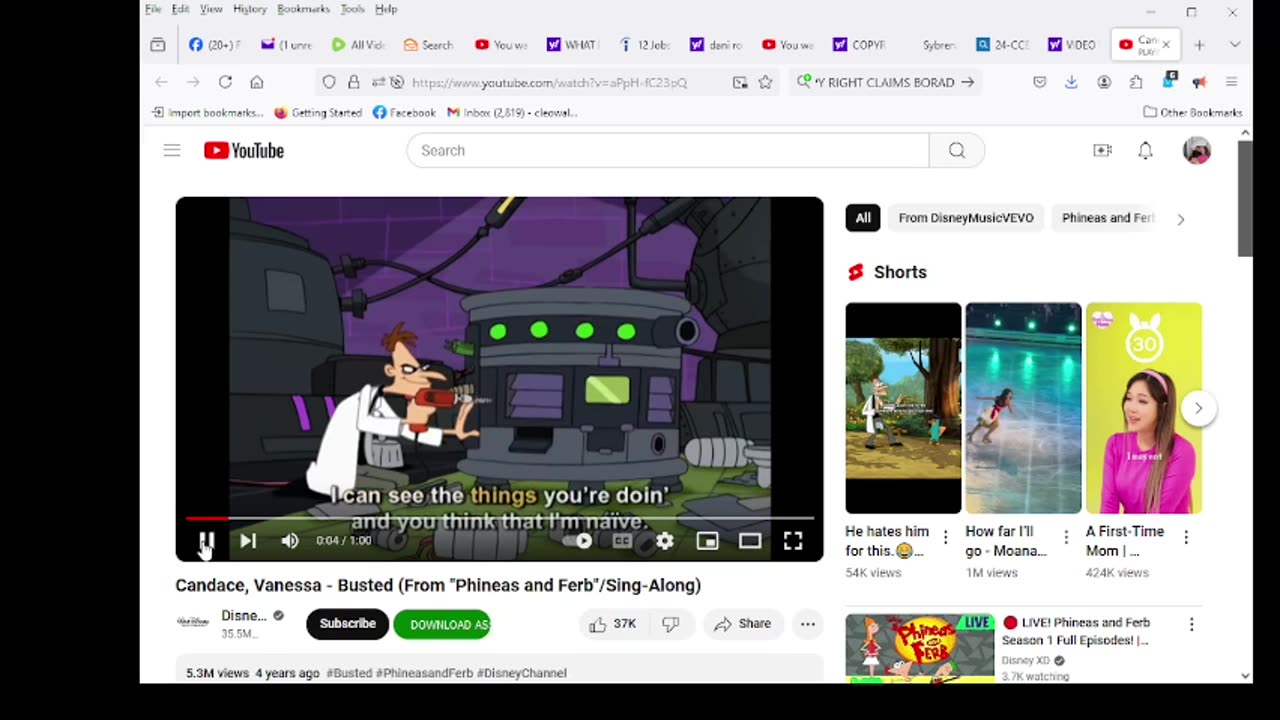Image resolution: width=1280 pixels, height=720 pixels.
Task: Click the green DOWNLOAD AS button
Action: click(x=442, y=624)
